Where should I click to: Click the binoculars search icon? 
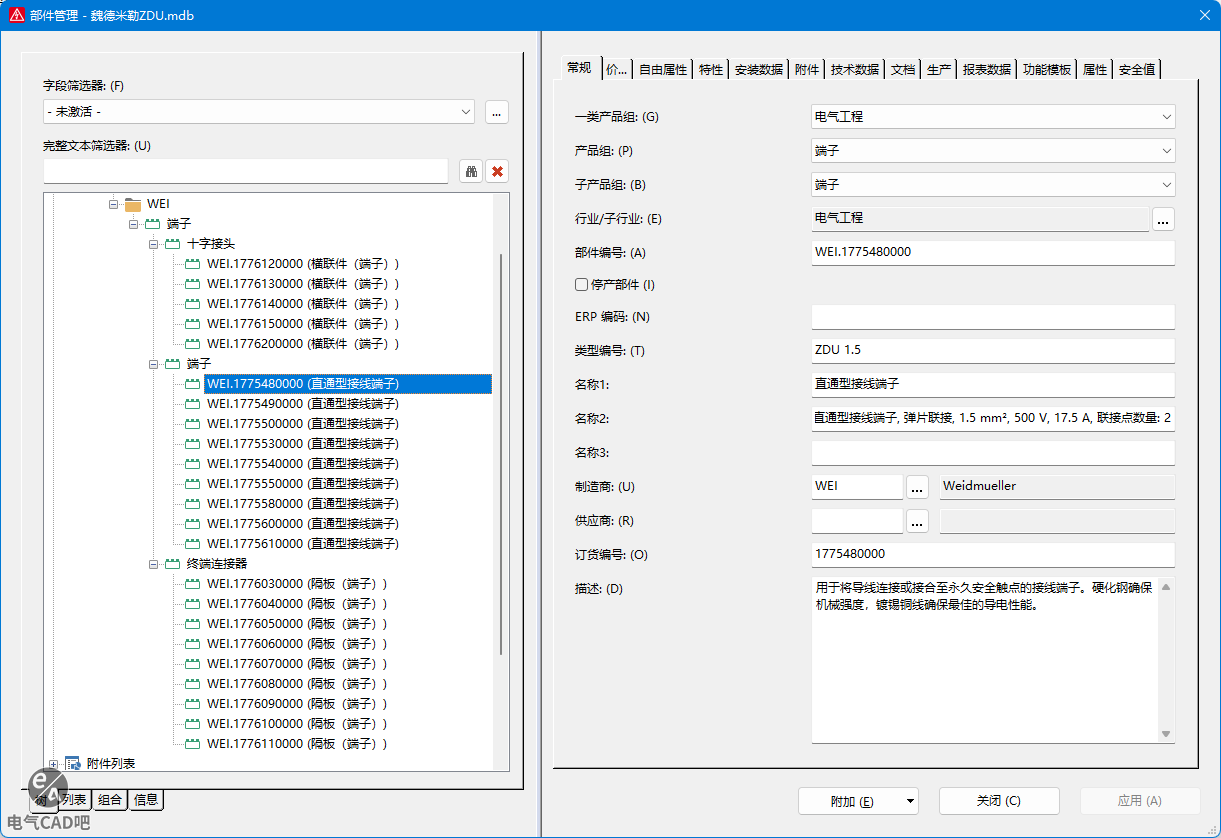471,171
